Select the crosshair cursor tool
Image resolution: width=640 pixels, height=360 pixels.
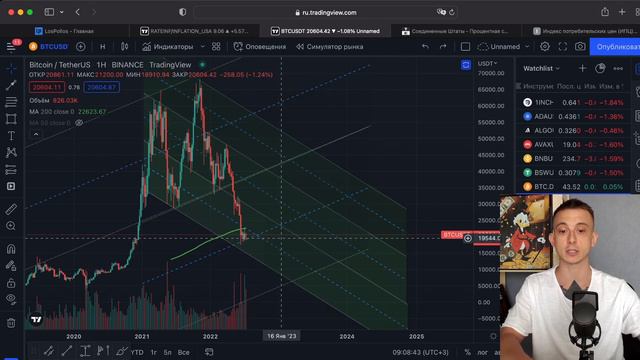point(11,68)
